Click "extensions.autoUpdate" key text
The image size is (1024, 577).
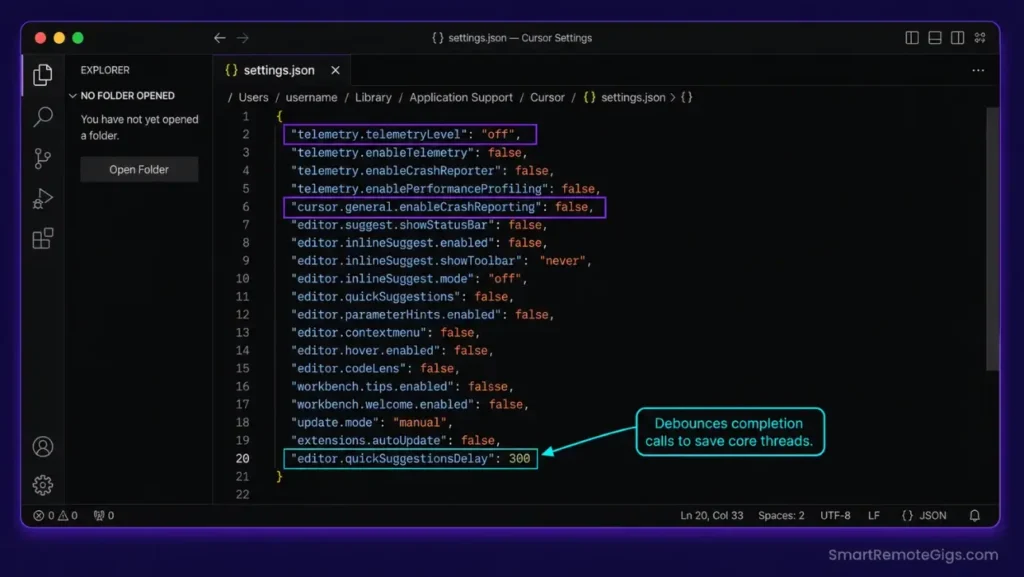click(x=369, y=441)
